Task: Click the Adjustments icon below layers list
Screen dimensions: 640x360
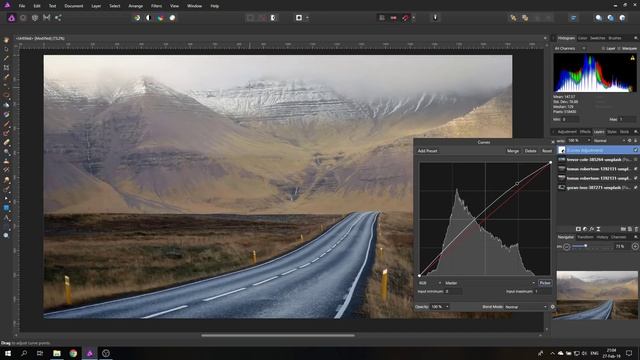Action: pyautogui.click(x=585, y=229)
